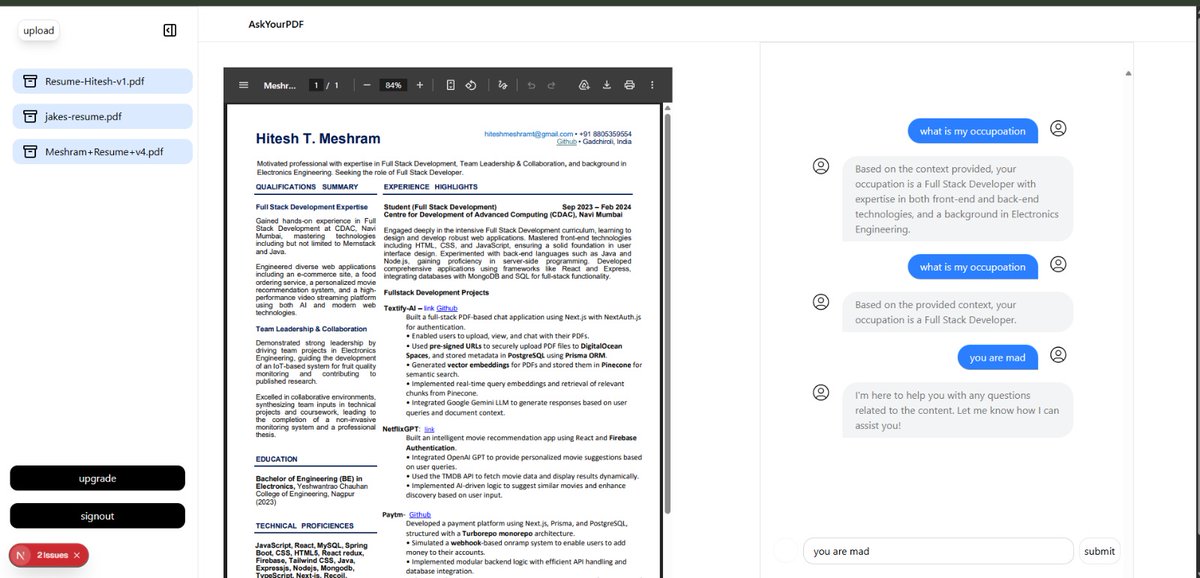Open PDF viewer more actions menu

point(652,85)
